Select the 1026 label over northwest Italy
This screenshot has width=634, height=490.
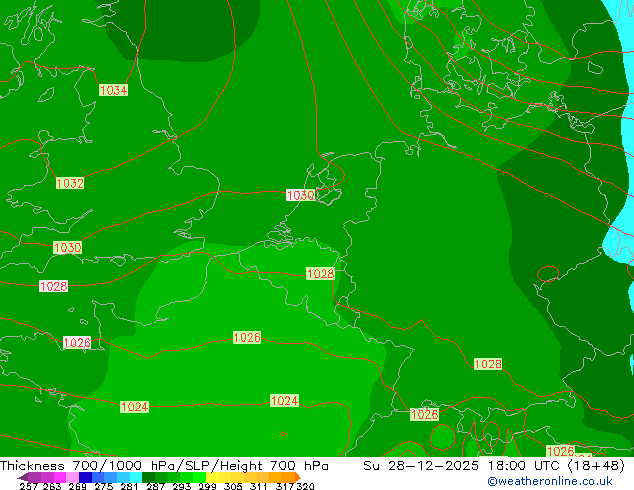tap(424, 414)
